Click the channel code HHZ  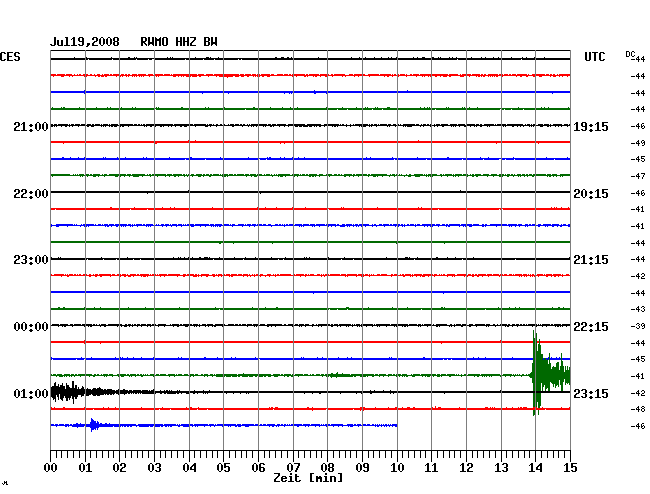pyautogui.click(x=186, y=42)
